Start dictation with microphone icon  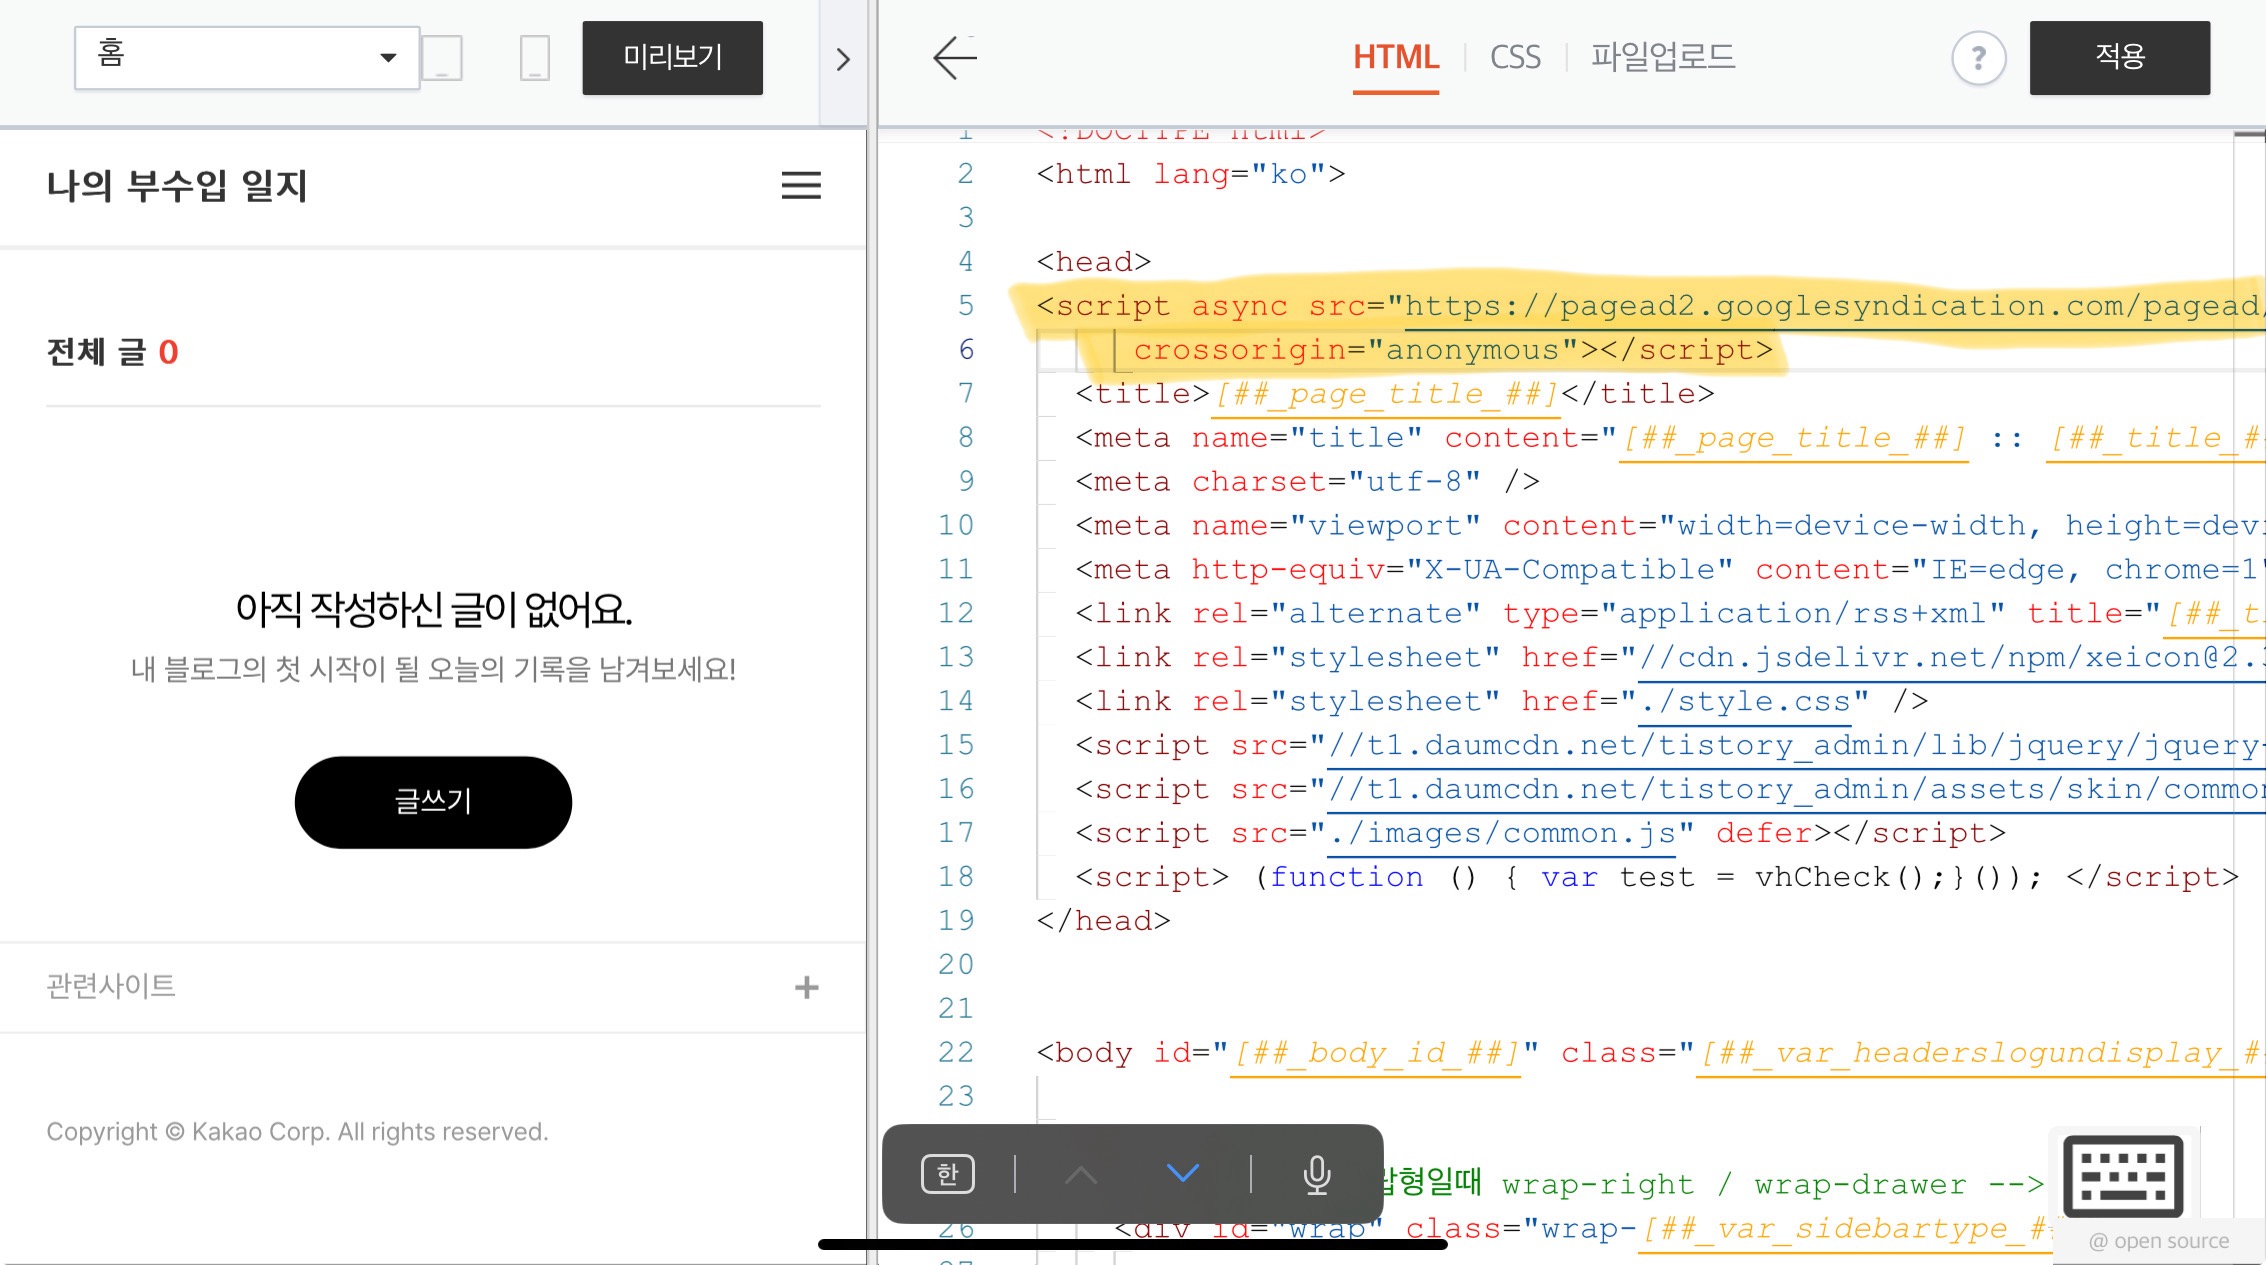point(1317,1175)
